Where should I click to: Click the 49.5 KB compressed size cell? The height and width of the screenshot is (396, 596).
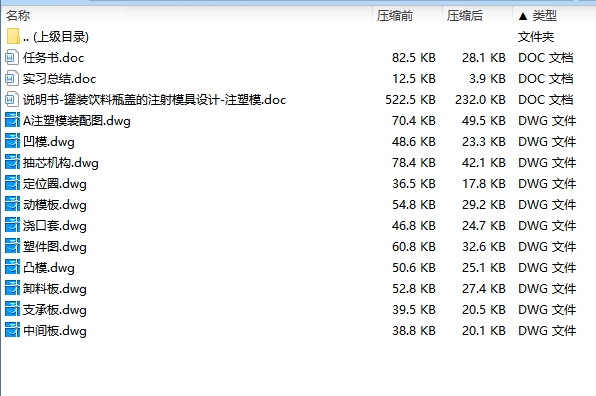483,120
